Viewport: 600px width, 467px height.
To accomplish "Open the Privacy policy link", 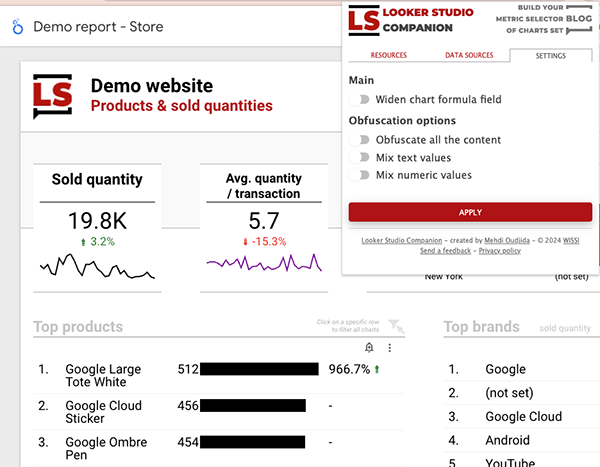I will (500, 251).
